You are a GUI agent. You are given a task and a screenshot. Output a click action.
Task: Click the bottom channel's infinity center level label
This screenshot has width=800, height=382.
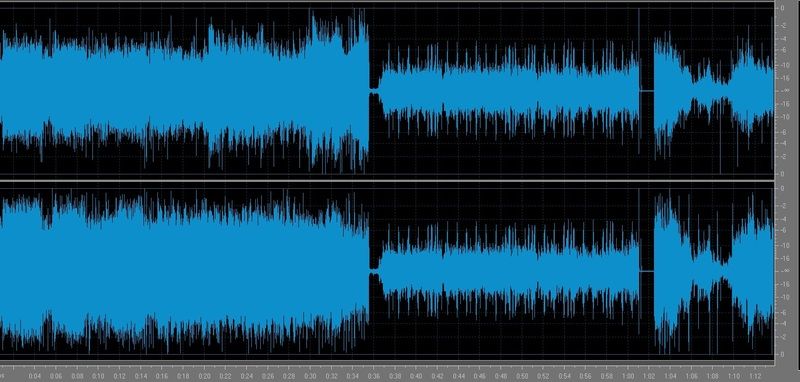coord(781,271)
